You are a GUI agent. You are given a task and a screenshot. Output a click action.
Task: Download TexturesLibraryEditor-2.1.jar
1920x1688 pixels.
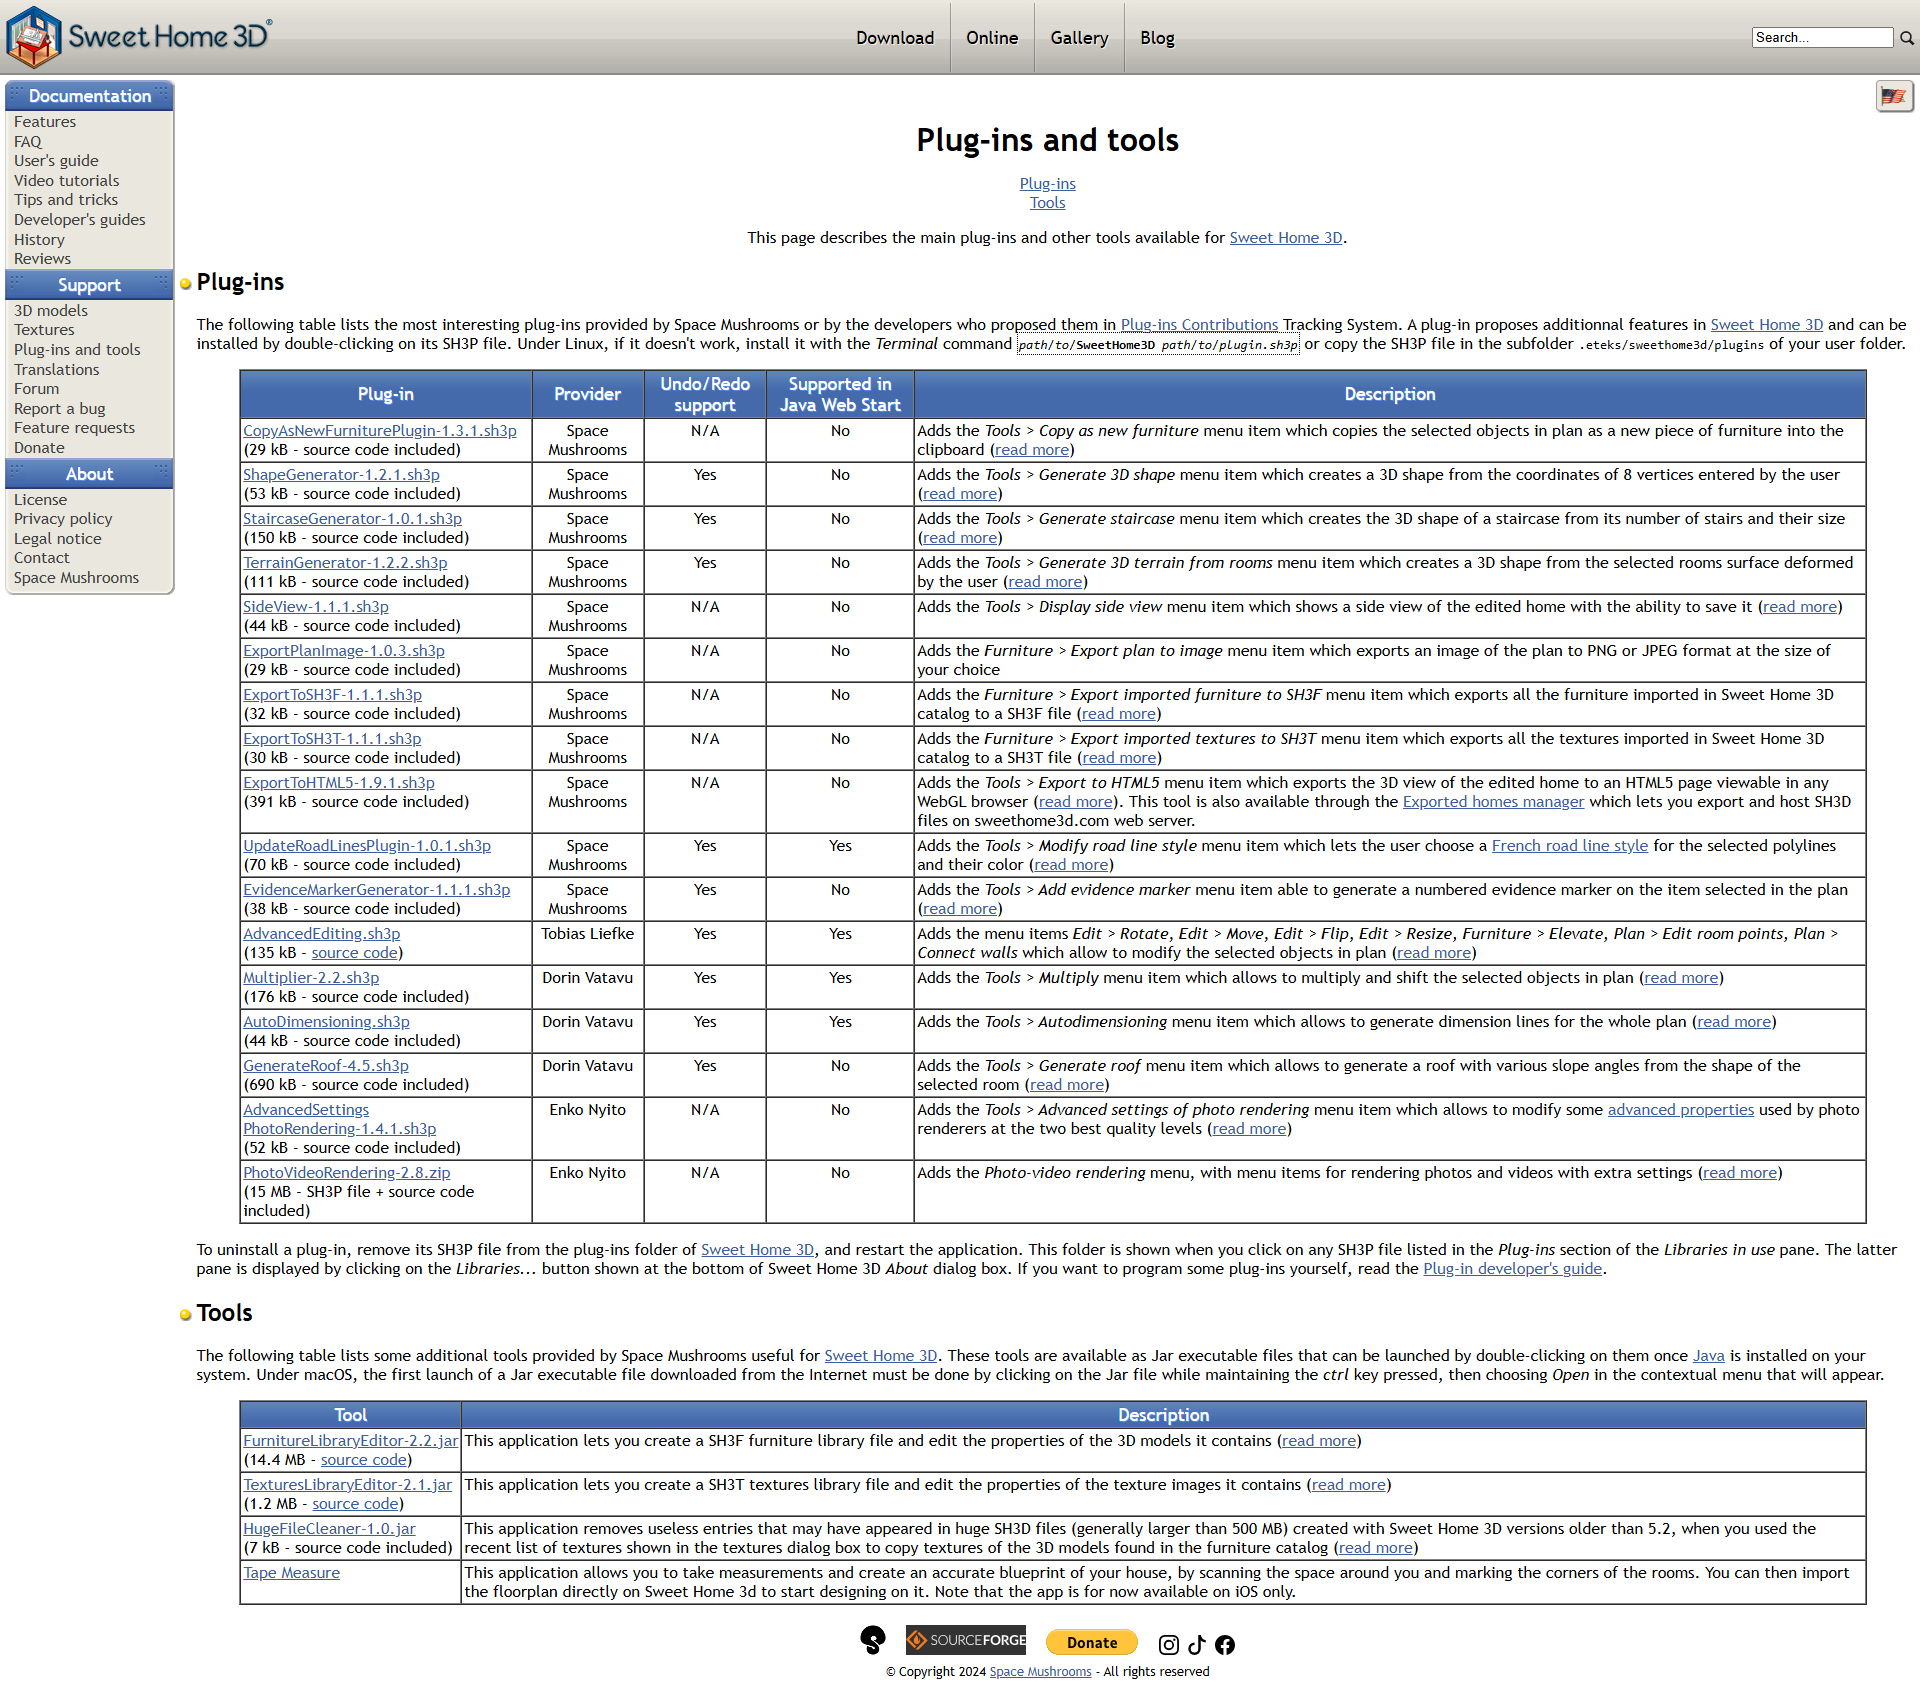tap(348, 1484)
